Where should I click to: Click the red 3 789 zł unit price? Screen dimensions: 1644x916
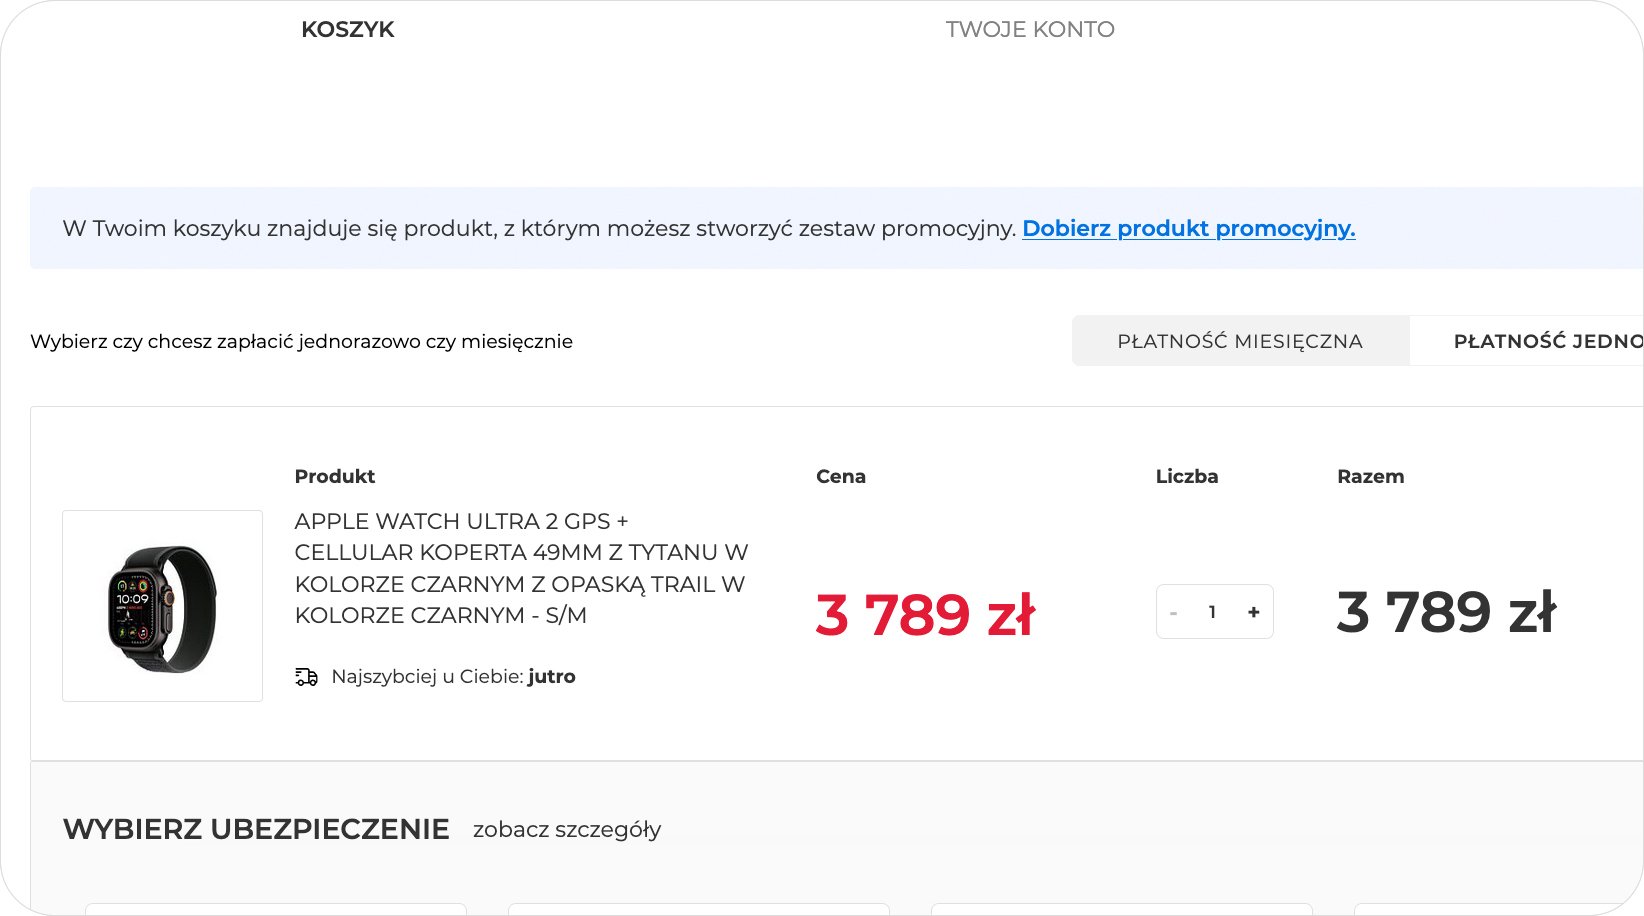tap(925, 614)
